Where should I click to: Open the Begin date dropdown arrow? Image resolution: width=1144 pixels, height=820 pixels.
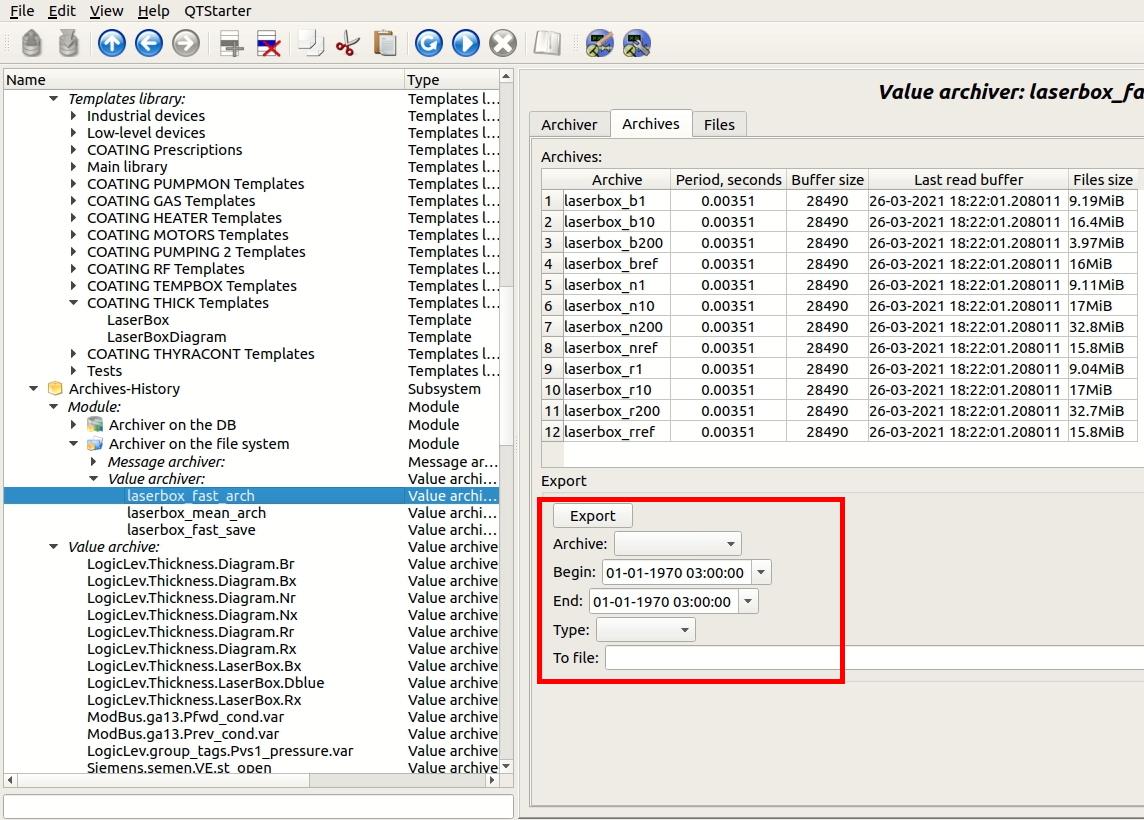click(761, 573)
